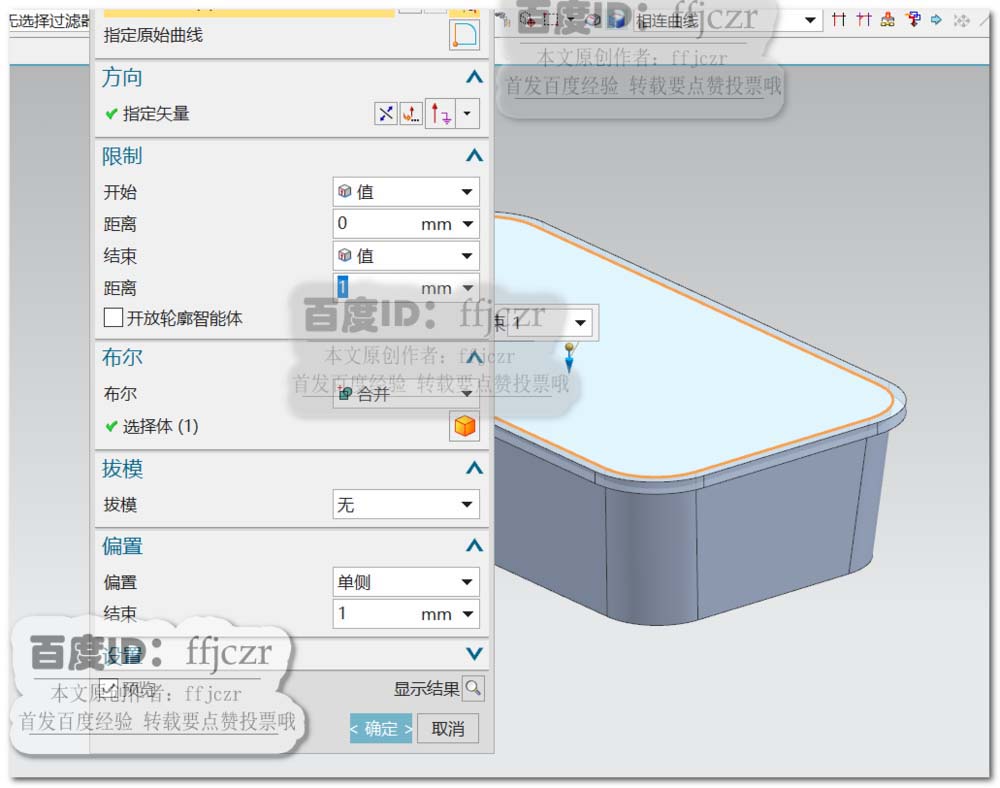The width and height of the screenshot is (1000, 788).
Task: Click the 选择体 (1) label
Action: [x=160, y=426]
